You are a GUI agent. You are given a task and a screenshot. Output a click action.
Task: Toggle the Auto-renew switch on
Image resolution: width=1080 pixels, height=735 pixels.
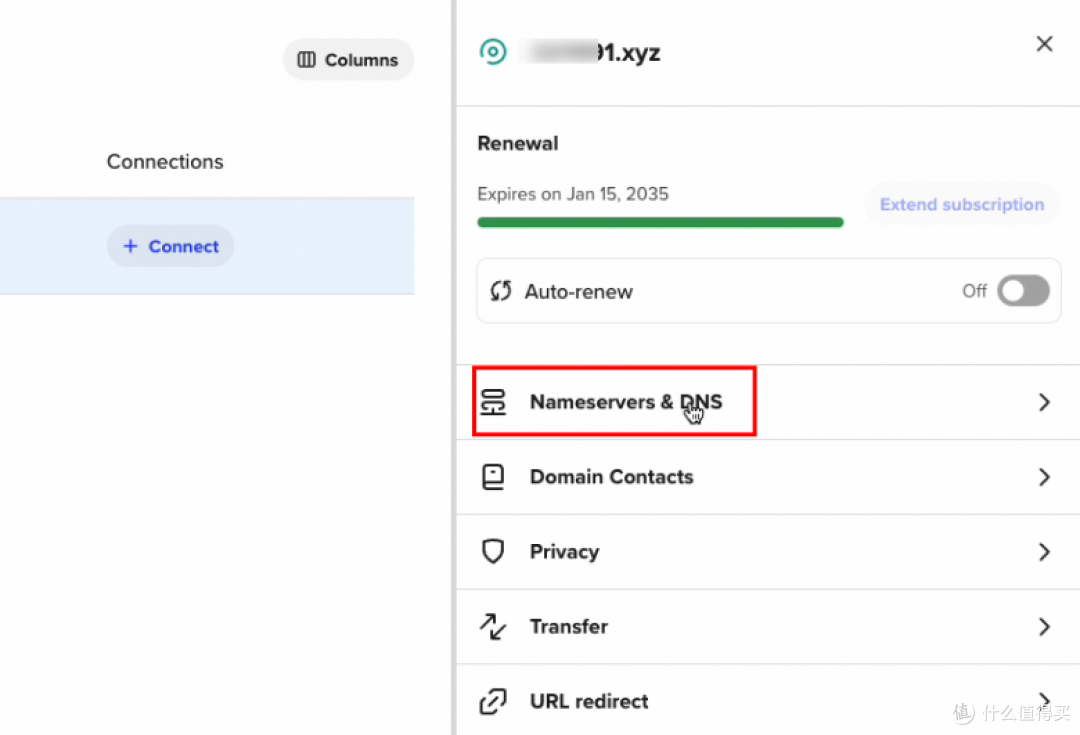[1024, 291]
